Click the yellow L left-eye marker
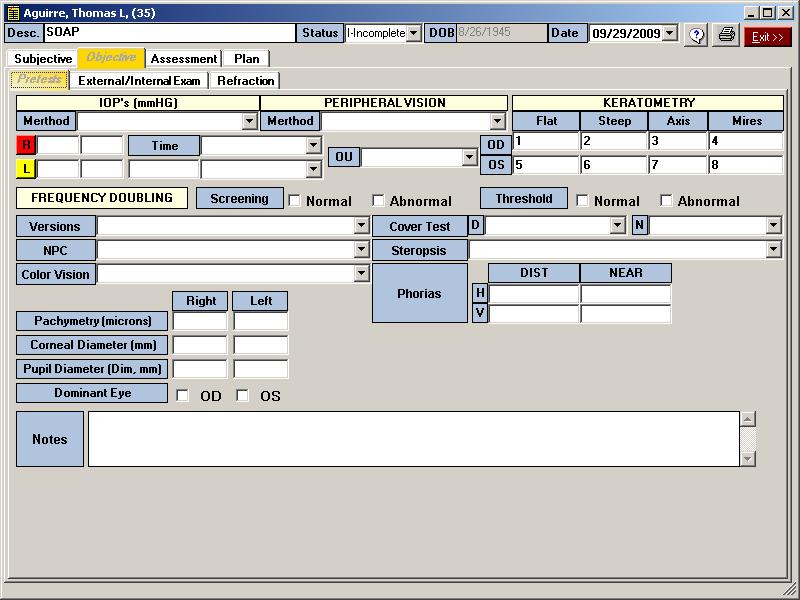The height and width of the screenshot is (600, 800). (x=26, y=170)
